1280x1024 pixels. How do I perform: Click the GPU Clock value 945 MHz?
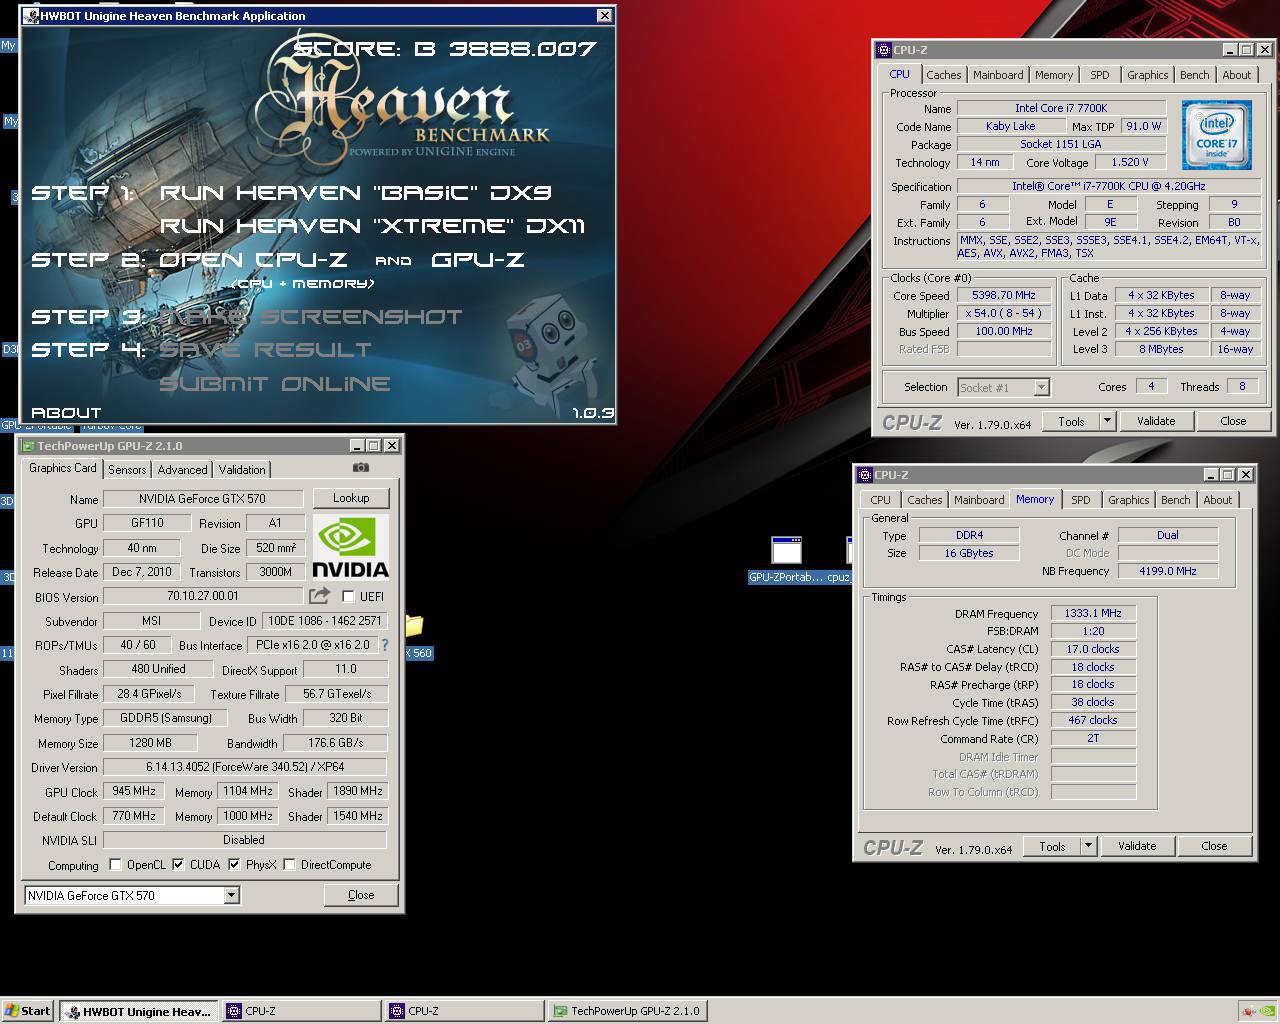coord(133,791)
